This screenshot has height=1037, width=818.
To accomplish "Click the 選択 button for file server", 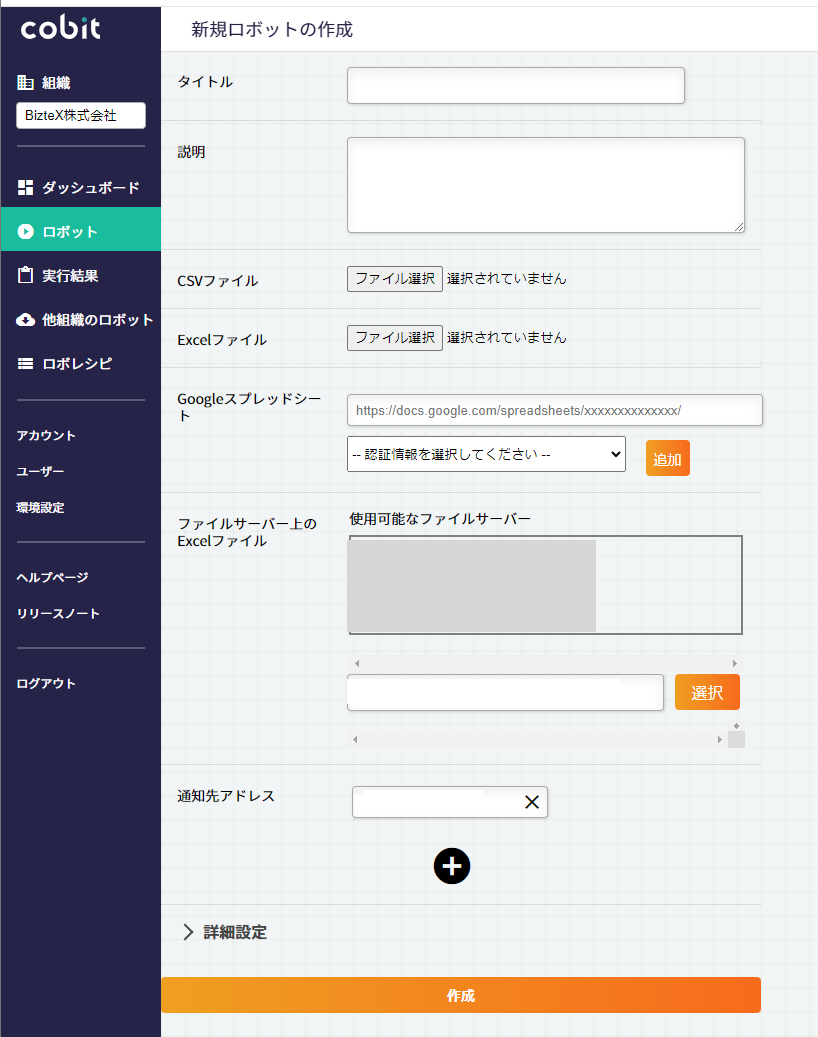I will (707, 692).
